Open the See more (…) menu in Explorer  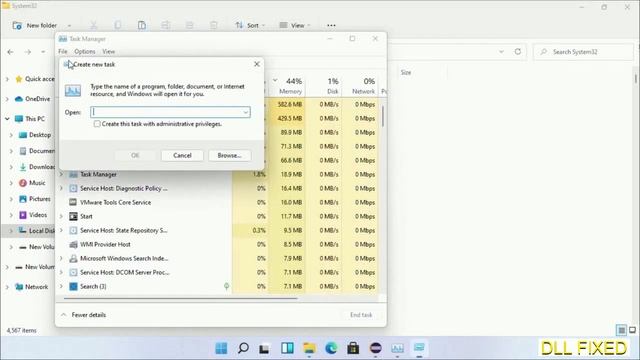(331, 25)
